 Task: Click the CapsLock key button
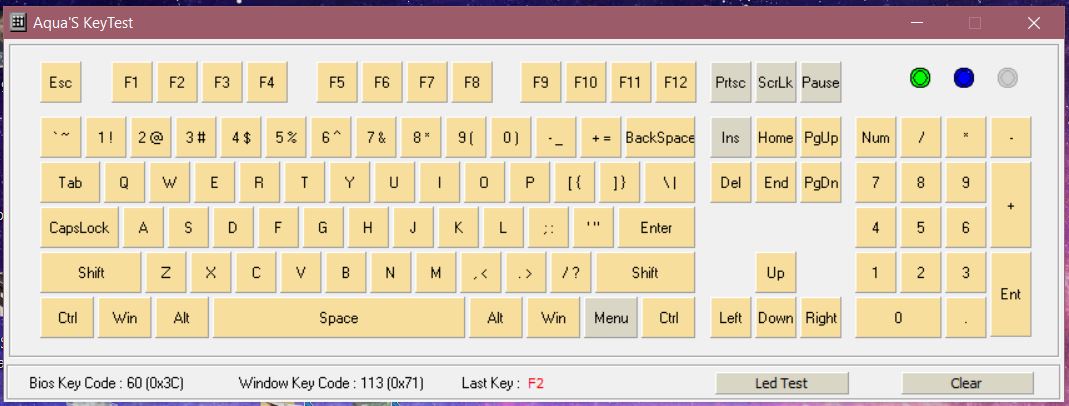coord(80,228)
